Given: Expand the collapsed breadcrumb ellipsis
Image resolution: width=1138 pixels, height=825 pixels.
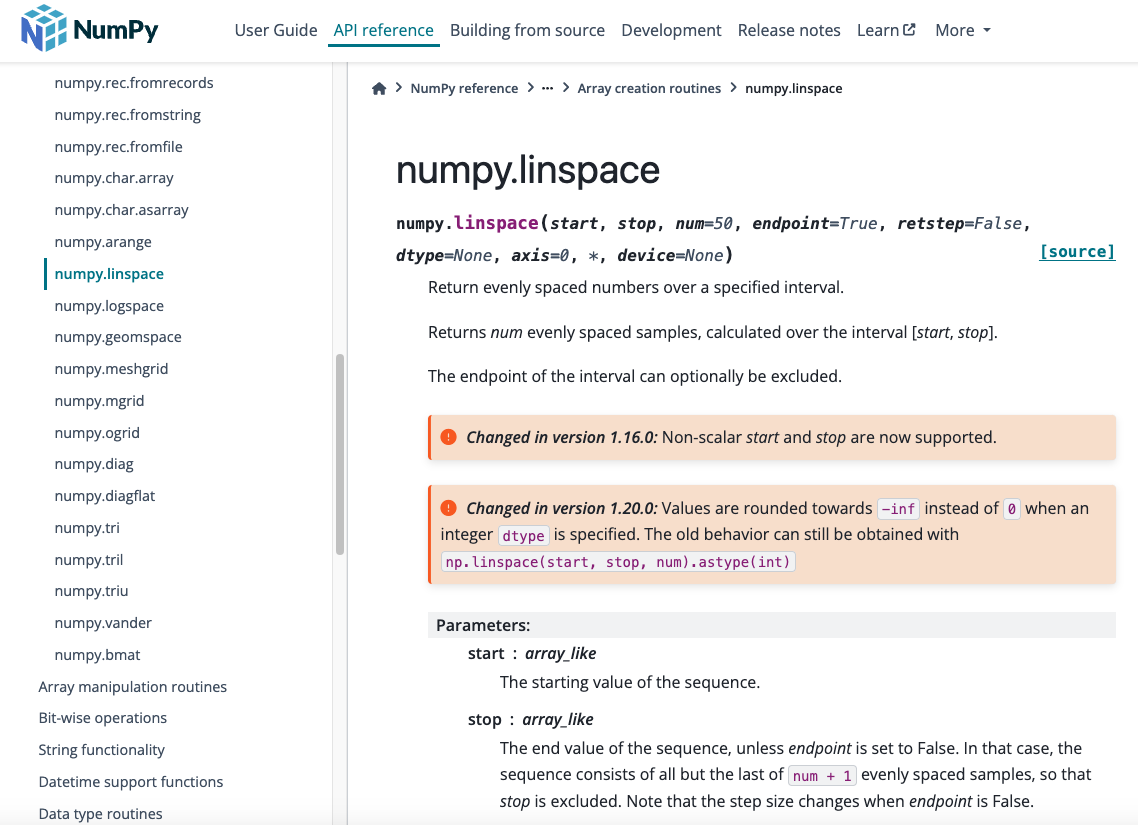Looking at the screenshot, I should pos(547,88).
